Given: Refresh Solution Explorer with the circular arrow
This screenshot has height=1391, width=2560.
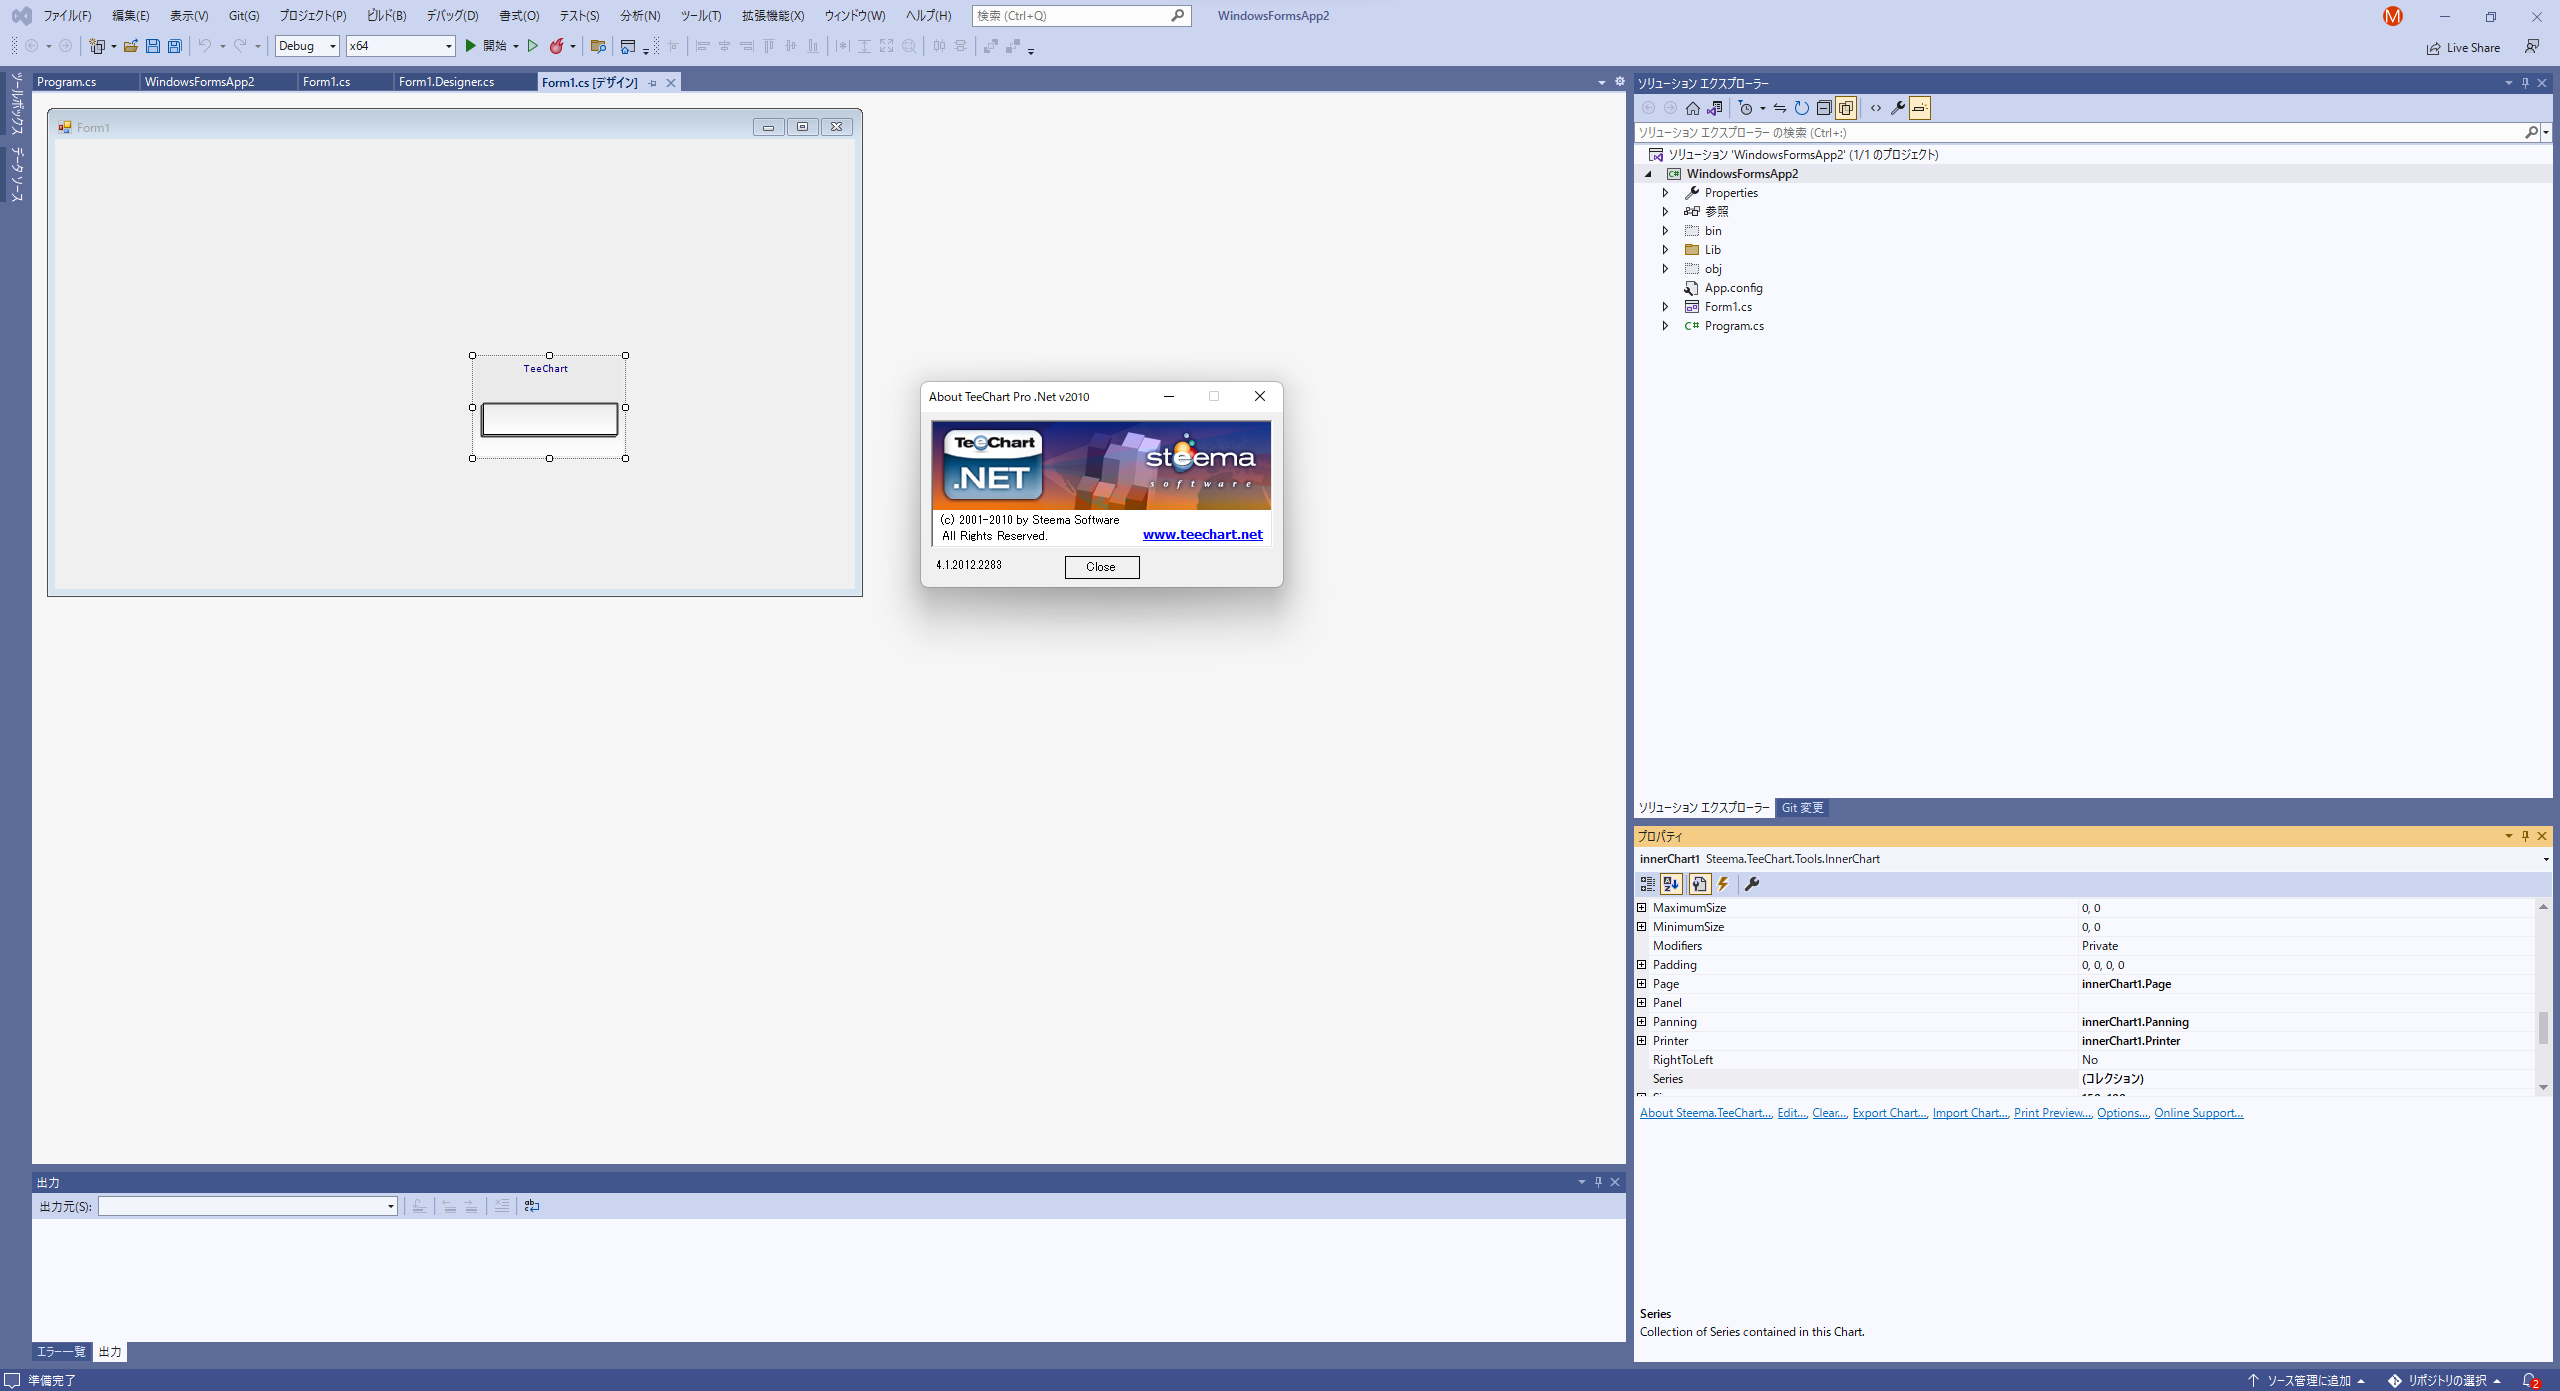Looking at the screenshot, I should click(x=1802, y=108).
